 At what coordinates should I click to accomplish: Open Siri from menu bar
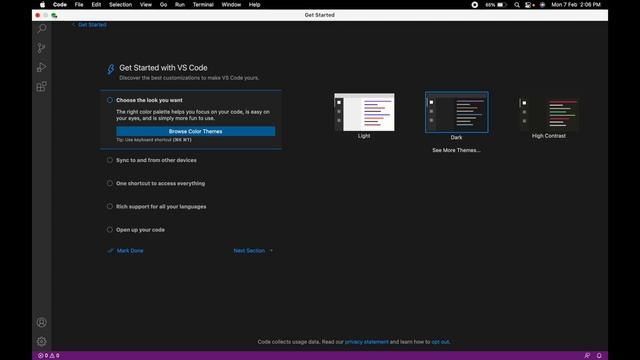click(x=542, y=5)
